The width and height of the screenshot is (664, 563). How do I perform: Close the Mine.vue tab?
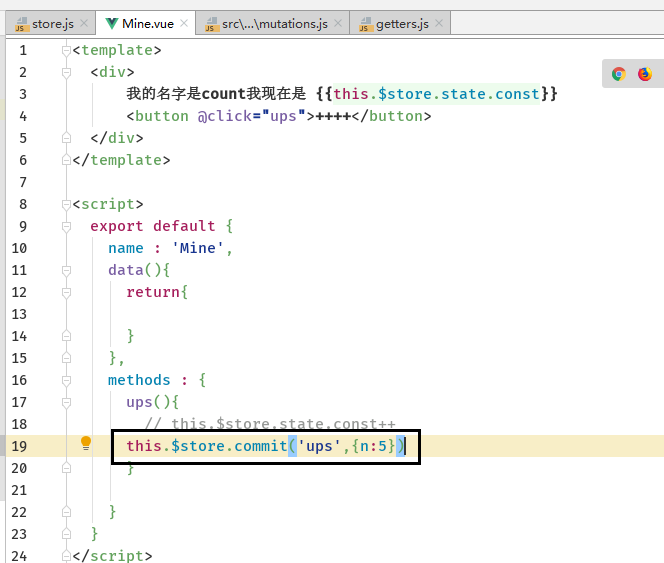(x=184, y=23)
